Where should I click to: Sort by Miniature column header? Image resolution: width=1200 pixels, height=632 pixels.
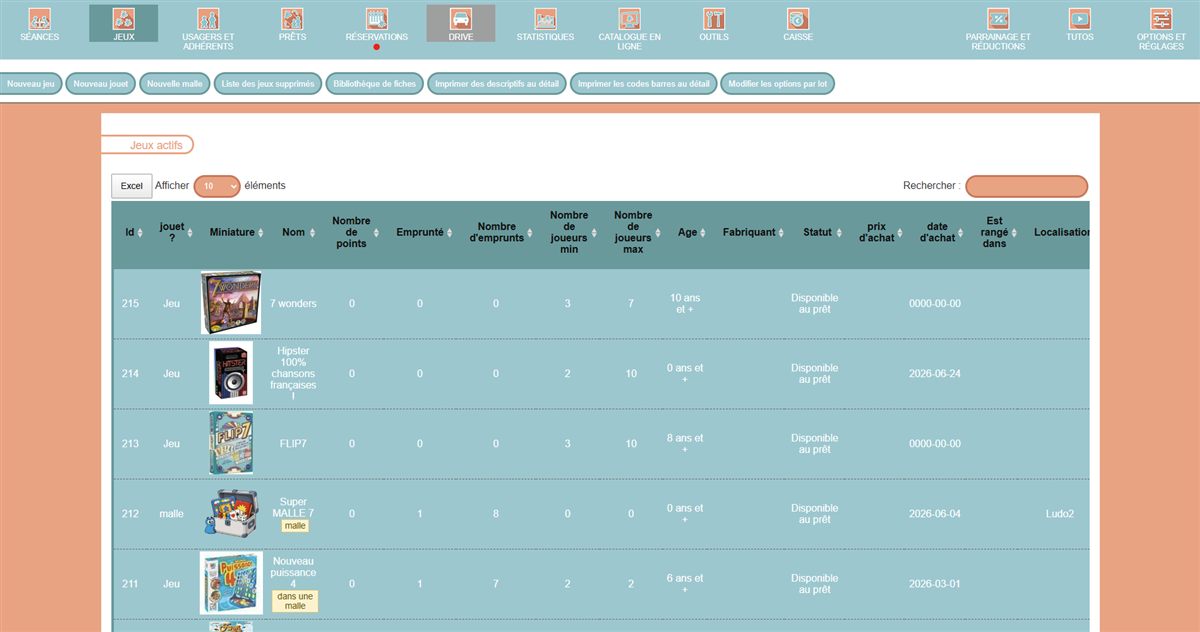pyautogui.click(x=236, y=232)
